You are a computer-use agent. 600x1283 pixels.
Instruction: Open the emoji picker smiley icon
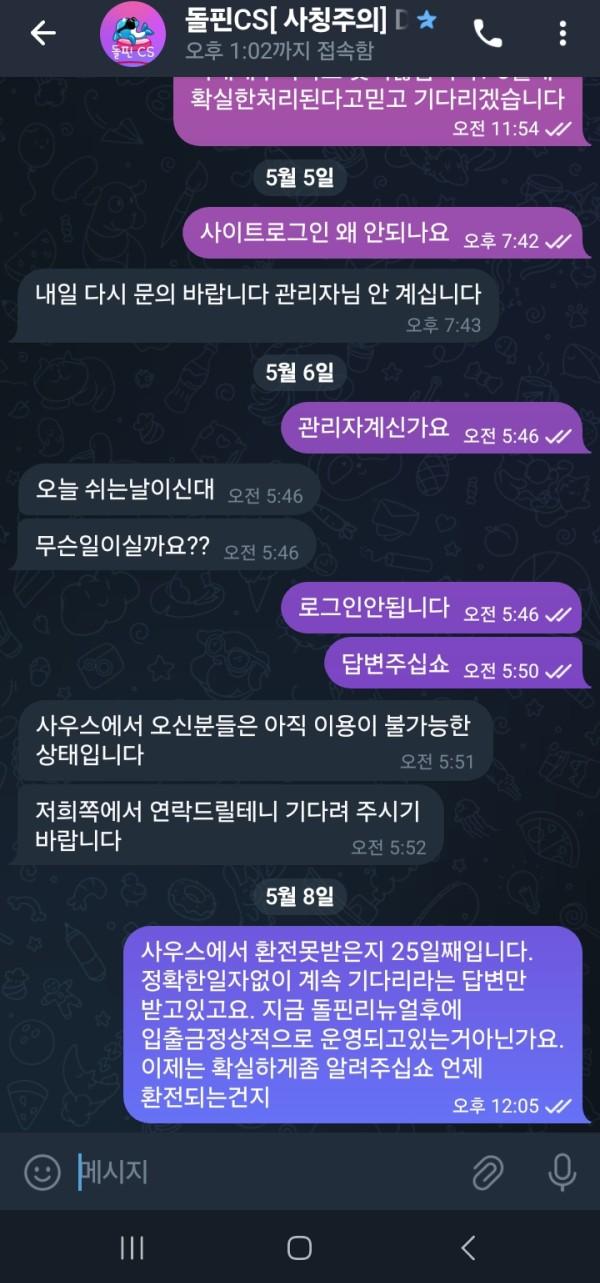(42, 1171)
